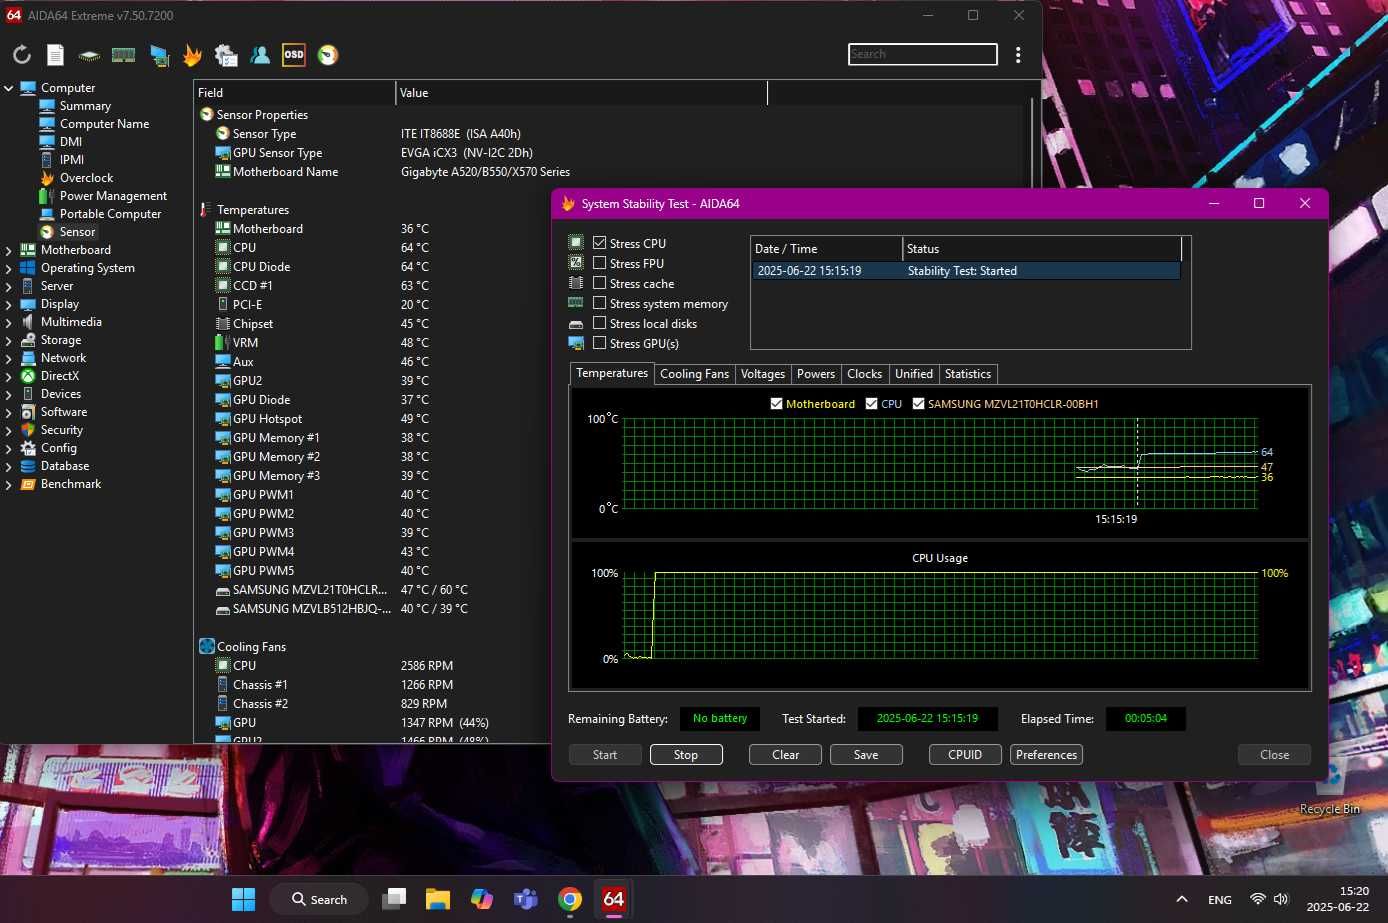Enable Stress local disks checkbox
Viewport: 1388px width, 923px height.
pyautogui.click(x=600, y=323)
